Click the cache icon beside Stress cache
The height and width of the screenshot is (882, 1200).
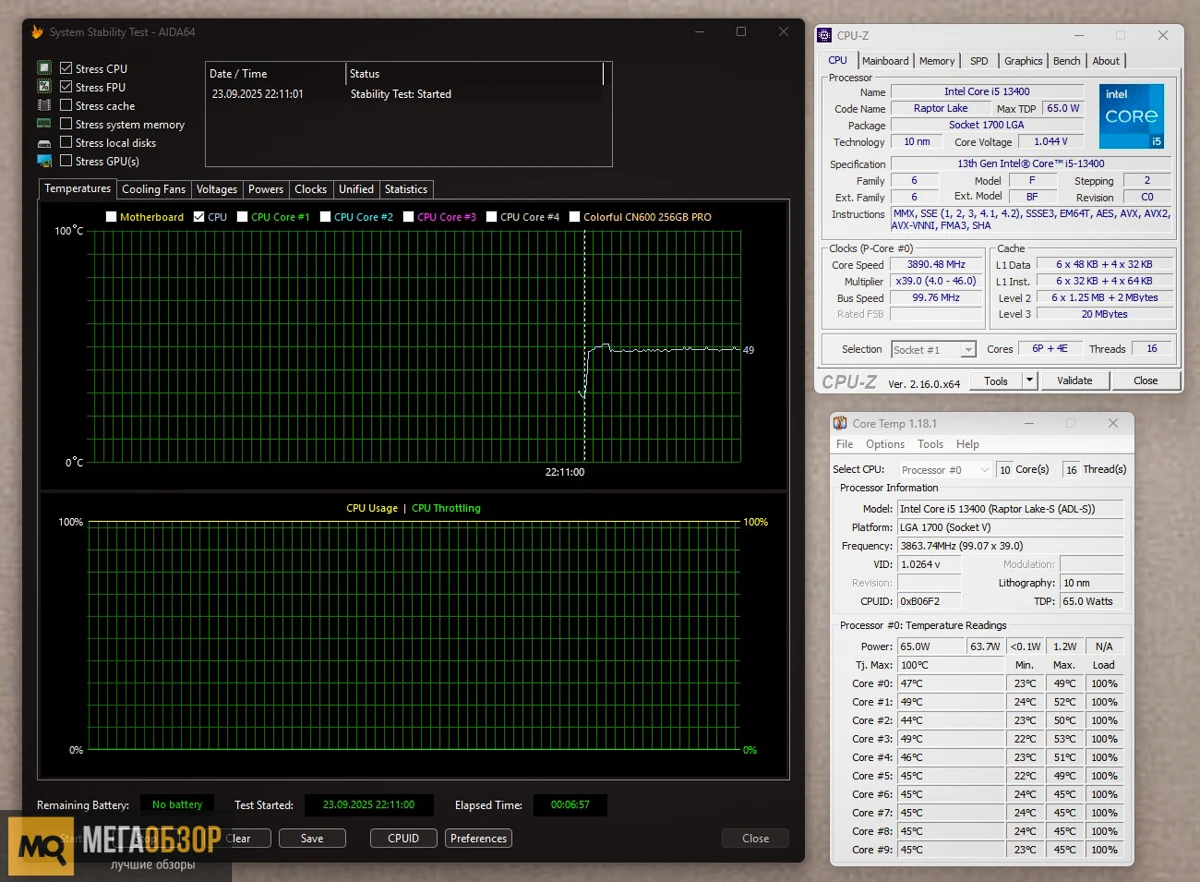click(x=44, y=105)
